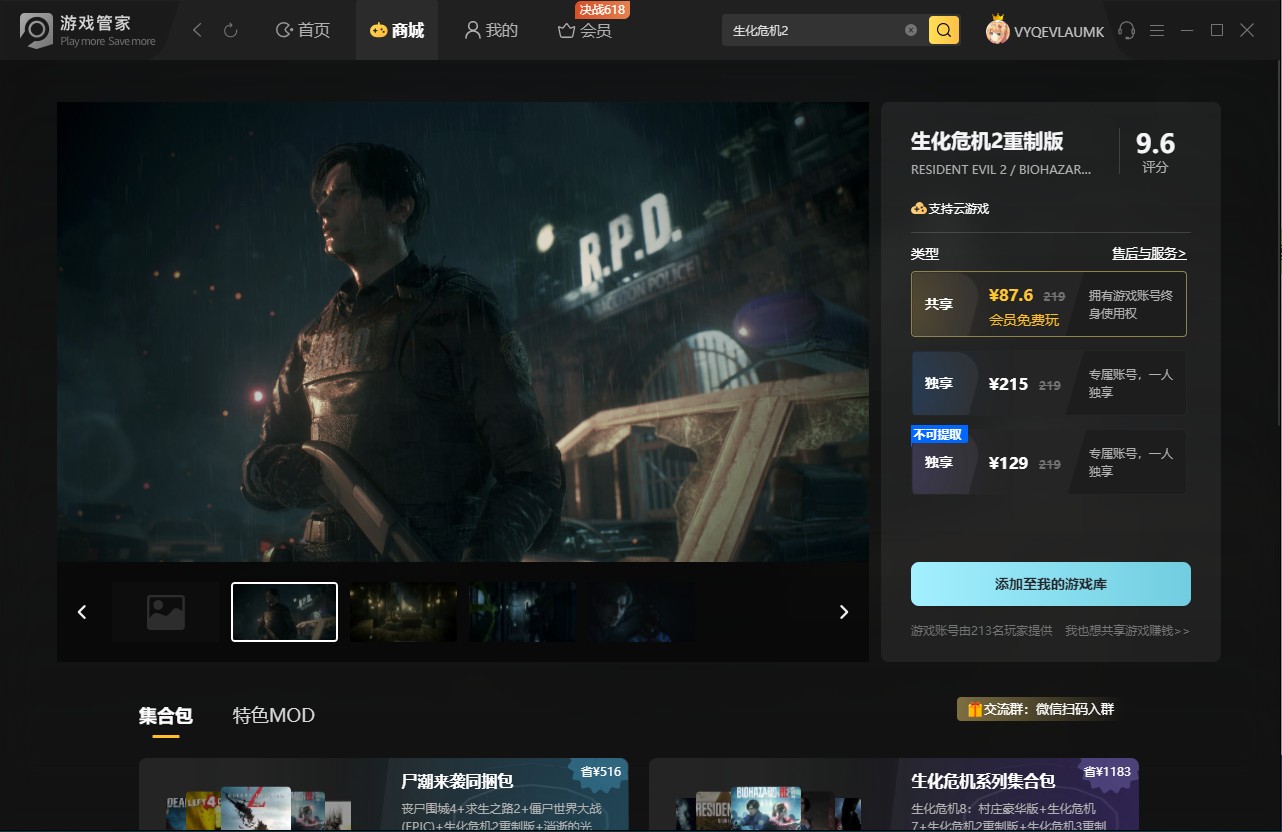1282x832 pixels.
Task: Clear the search box with X icon
Action: coord(911,30)
